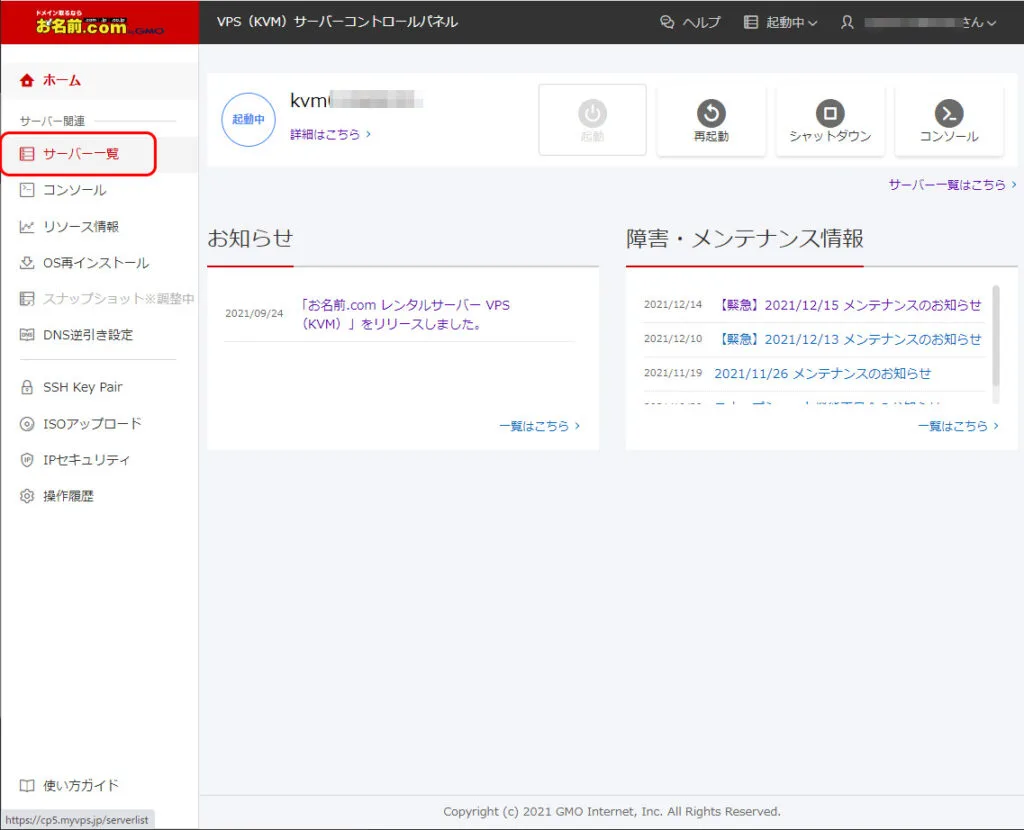Expand the 起動中 server status dropdown
The width and height of the screenshot is (1024, 830).
(781, 22)
